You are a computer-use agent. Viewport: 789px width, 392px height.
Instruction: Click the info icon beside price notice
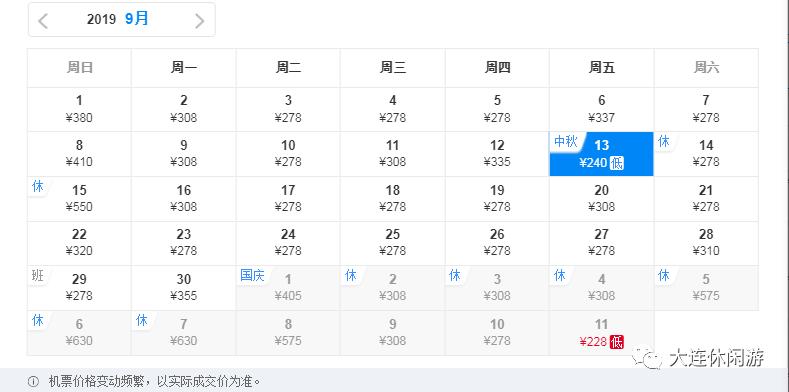coord(33,381)
